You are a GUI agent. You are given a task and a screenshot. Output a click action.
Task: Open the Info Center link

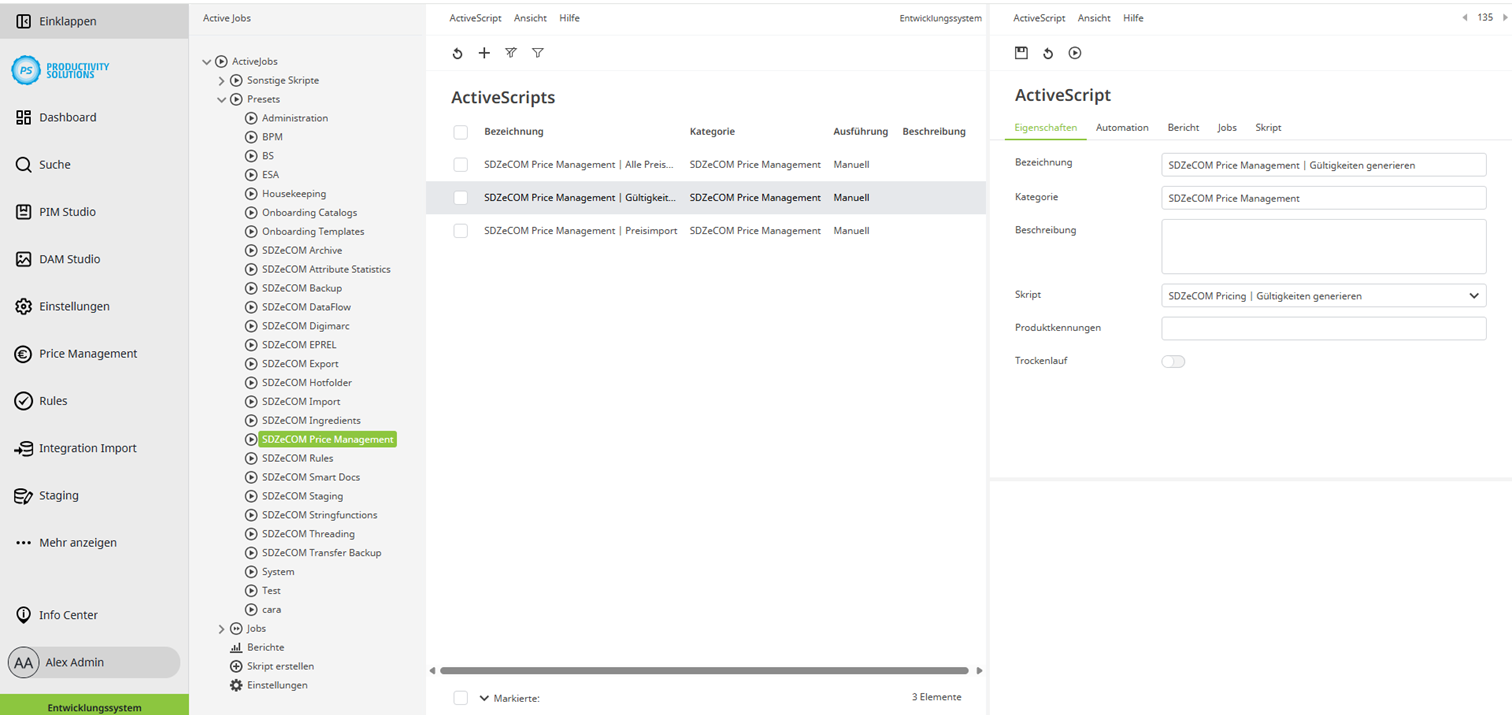pyautogui.click(x=66, y=615)
